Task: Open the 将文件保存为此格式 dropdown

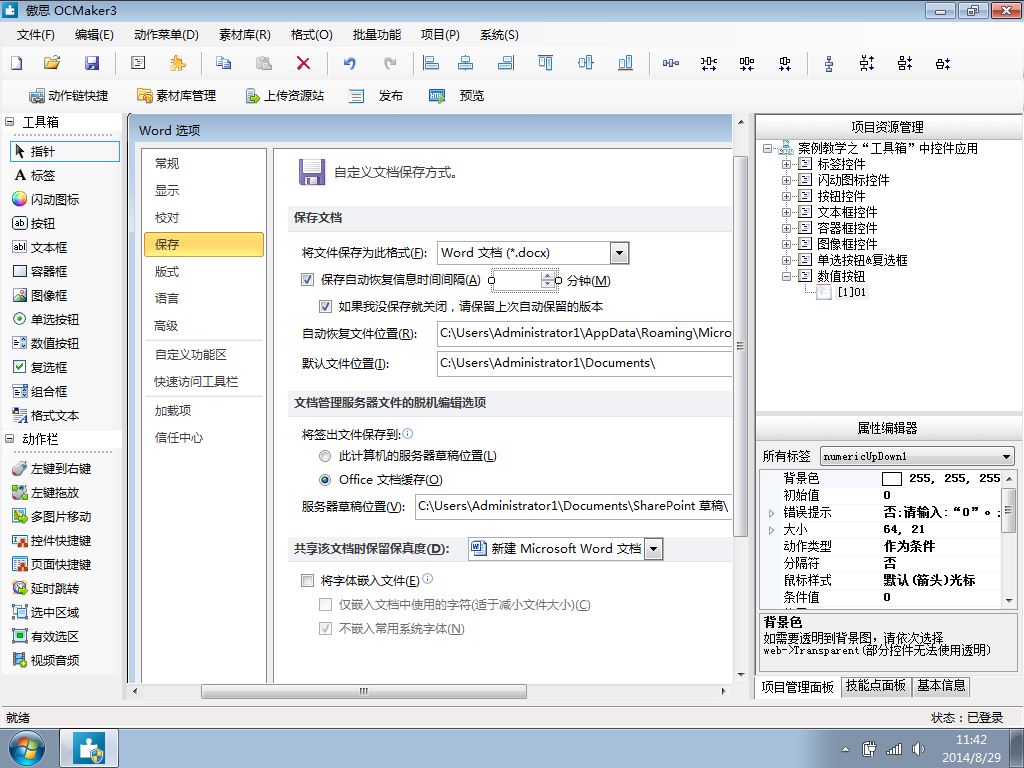Action: 619,253
